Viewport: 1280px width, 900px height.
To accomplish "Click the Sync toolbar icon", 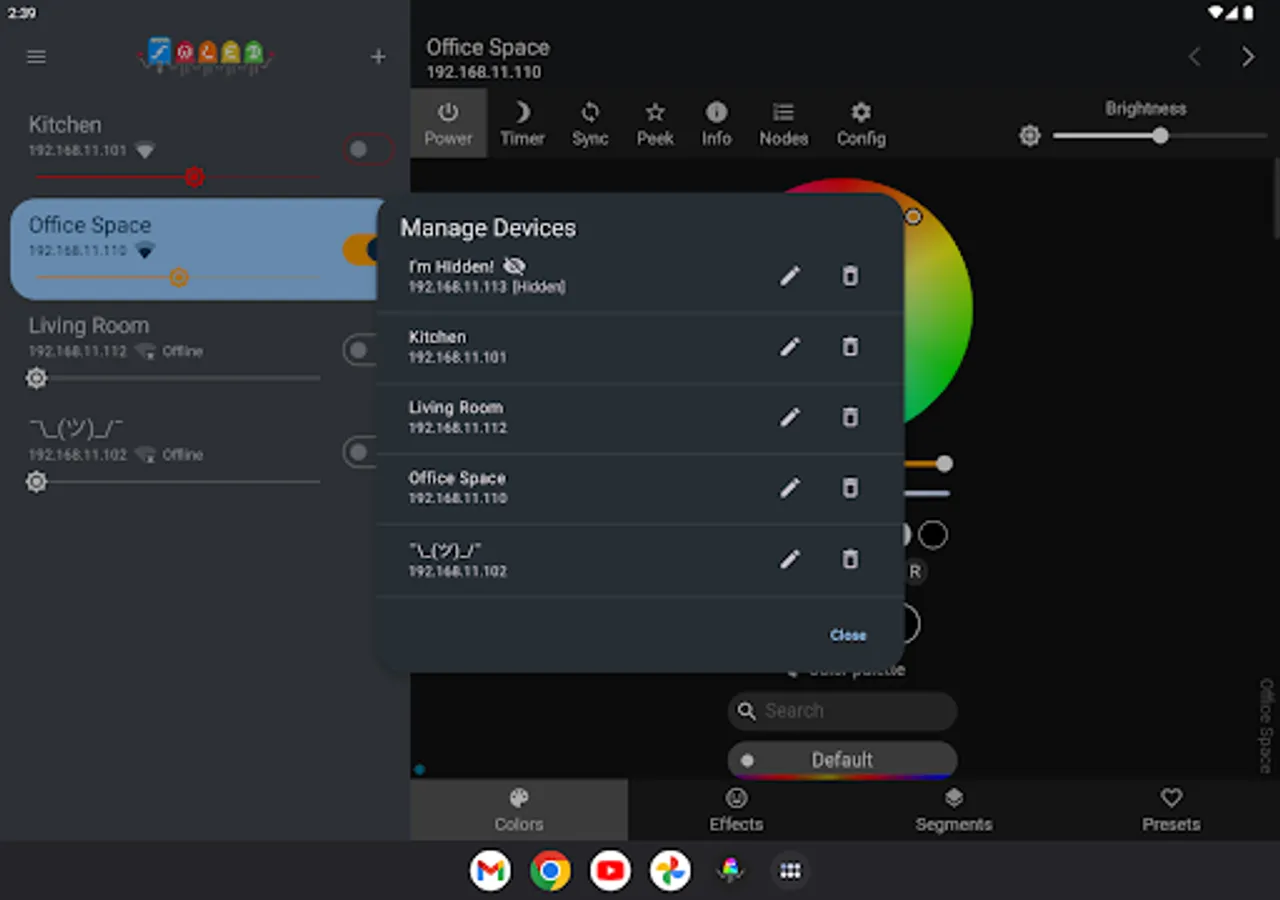I will (590, 124).
